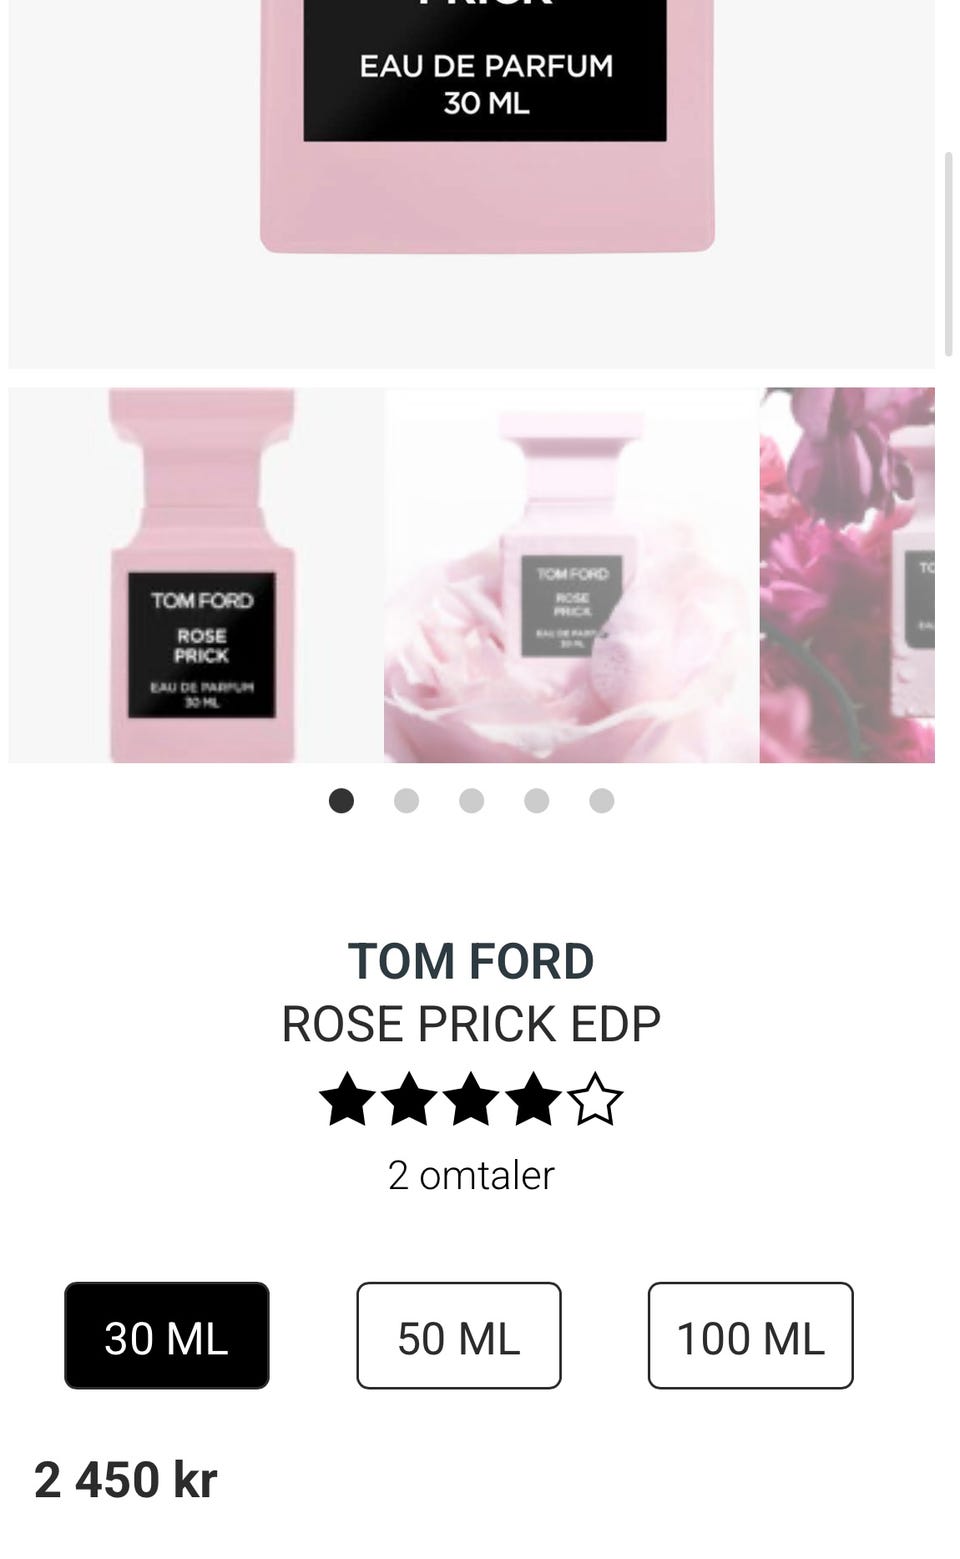Image resolution: width=960 pixels, height=1559 pixels.
Task: Open the 2 omtaler reviews link
Action: tap(471, 1175)
